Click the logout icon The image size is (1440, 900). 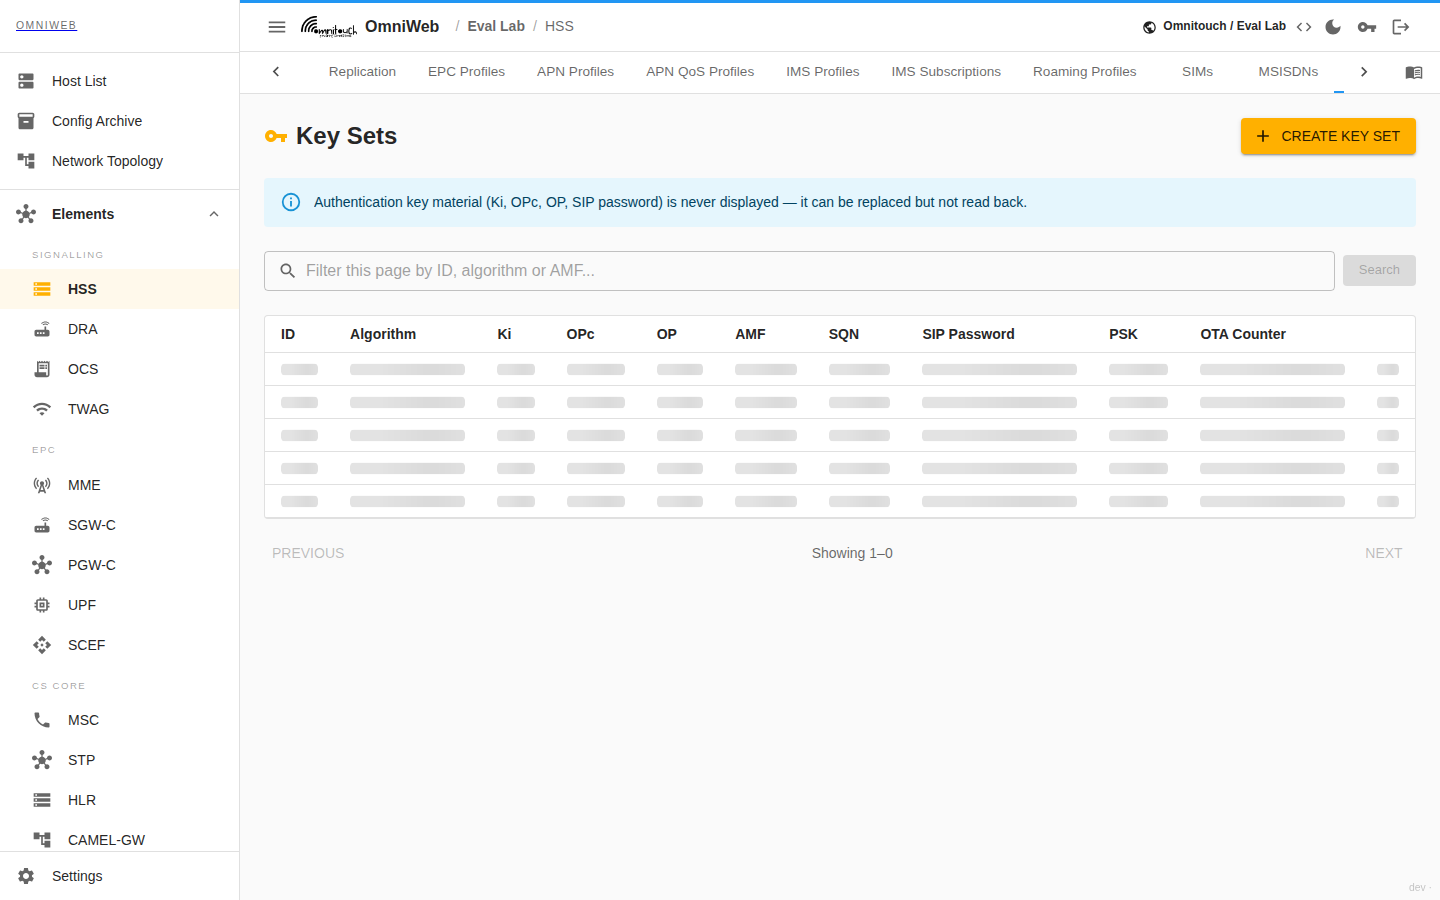(x=1401, y=27)
